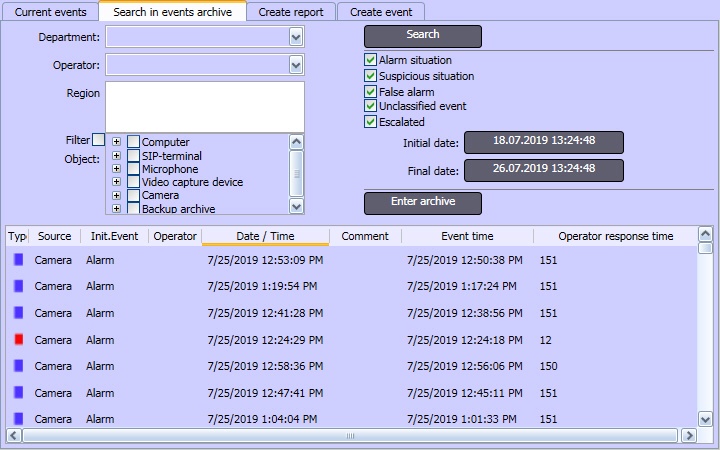This screenshot has width=720, height=450.
Task: Click the blue type icon for the 12:58:36 PM event
Action: point(18,366)
